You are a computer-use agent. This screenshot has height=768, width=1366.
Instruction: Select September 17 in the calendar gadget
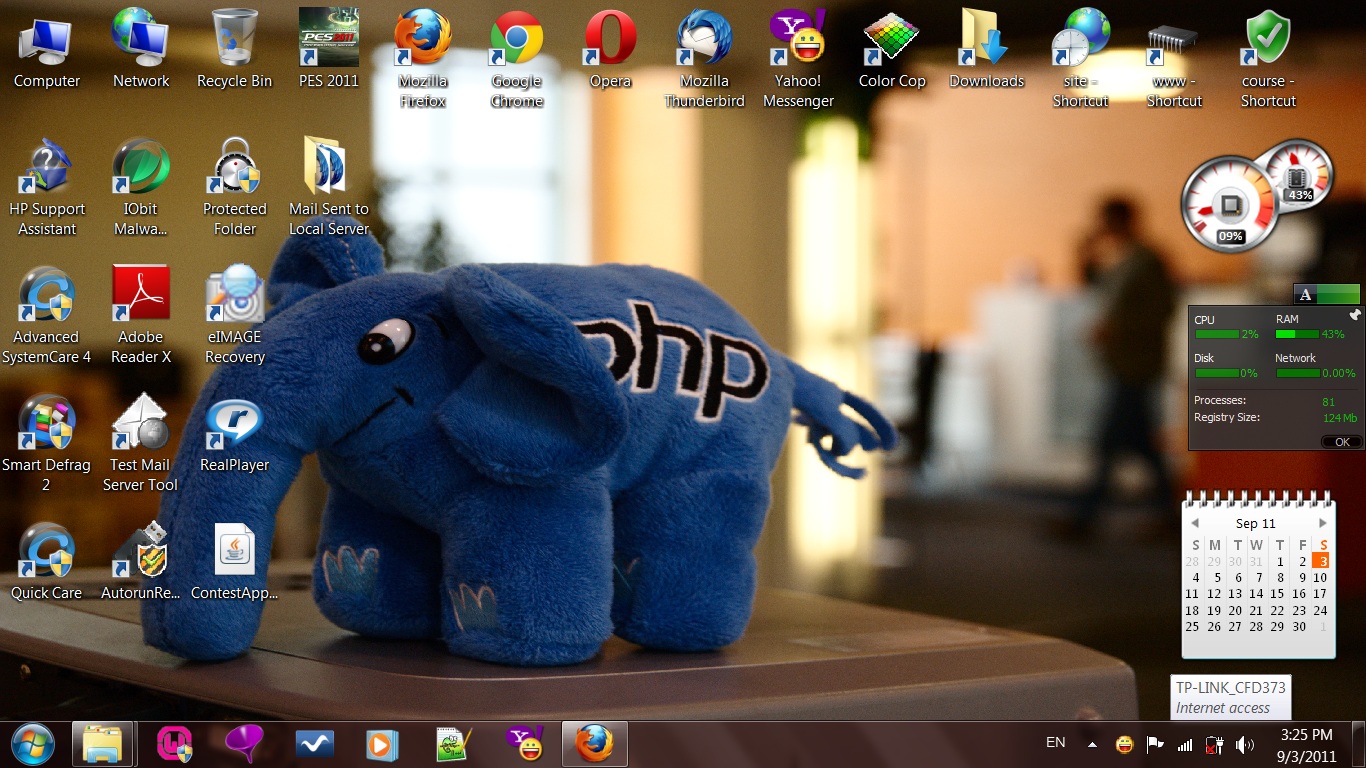(x=1320, y=594)
